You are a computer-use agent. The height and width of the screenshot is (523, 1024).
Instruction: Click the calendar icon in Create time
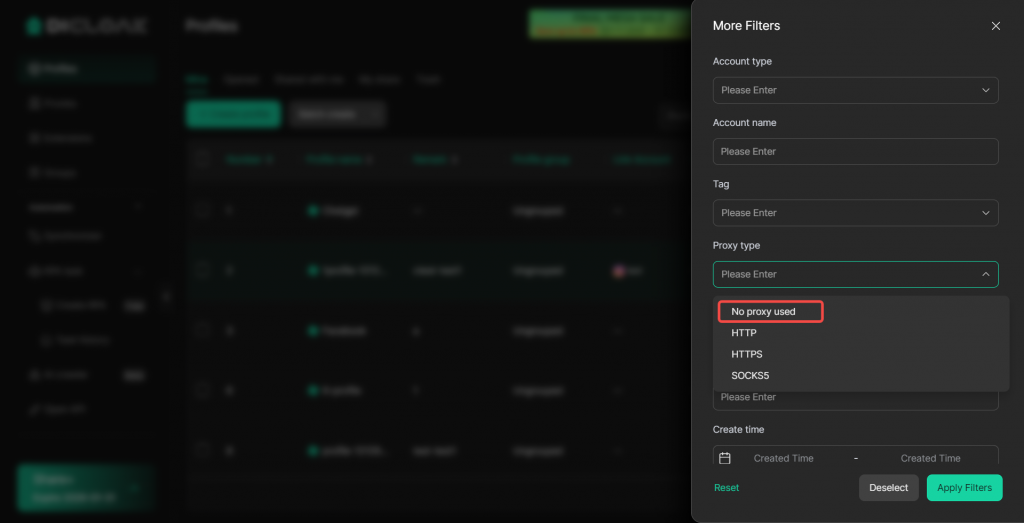(726, 458)
